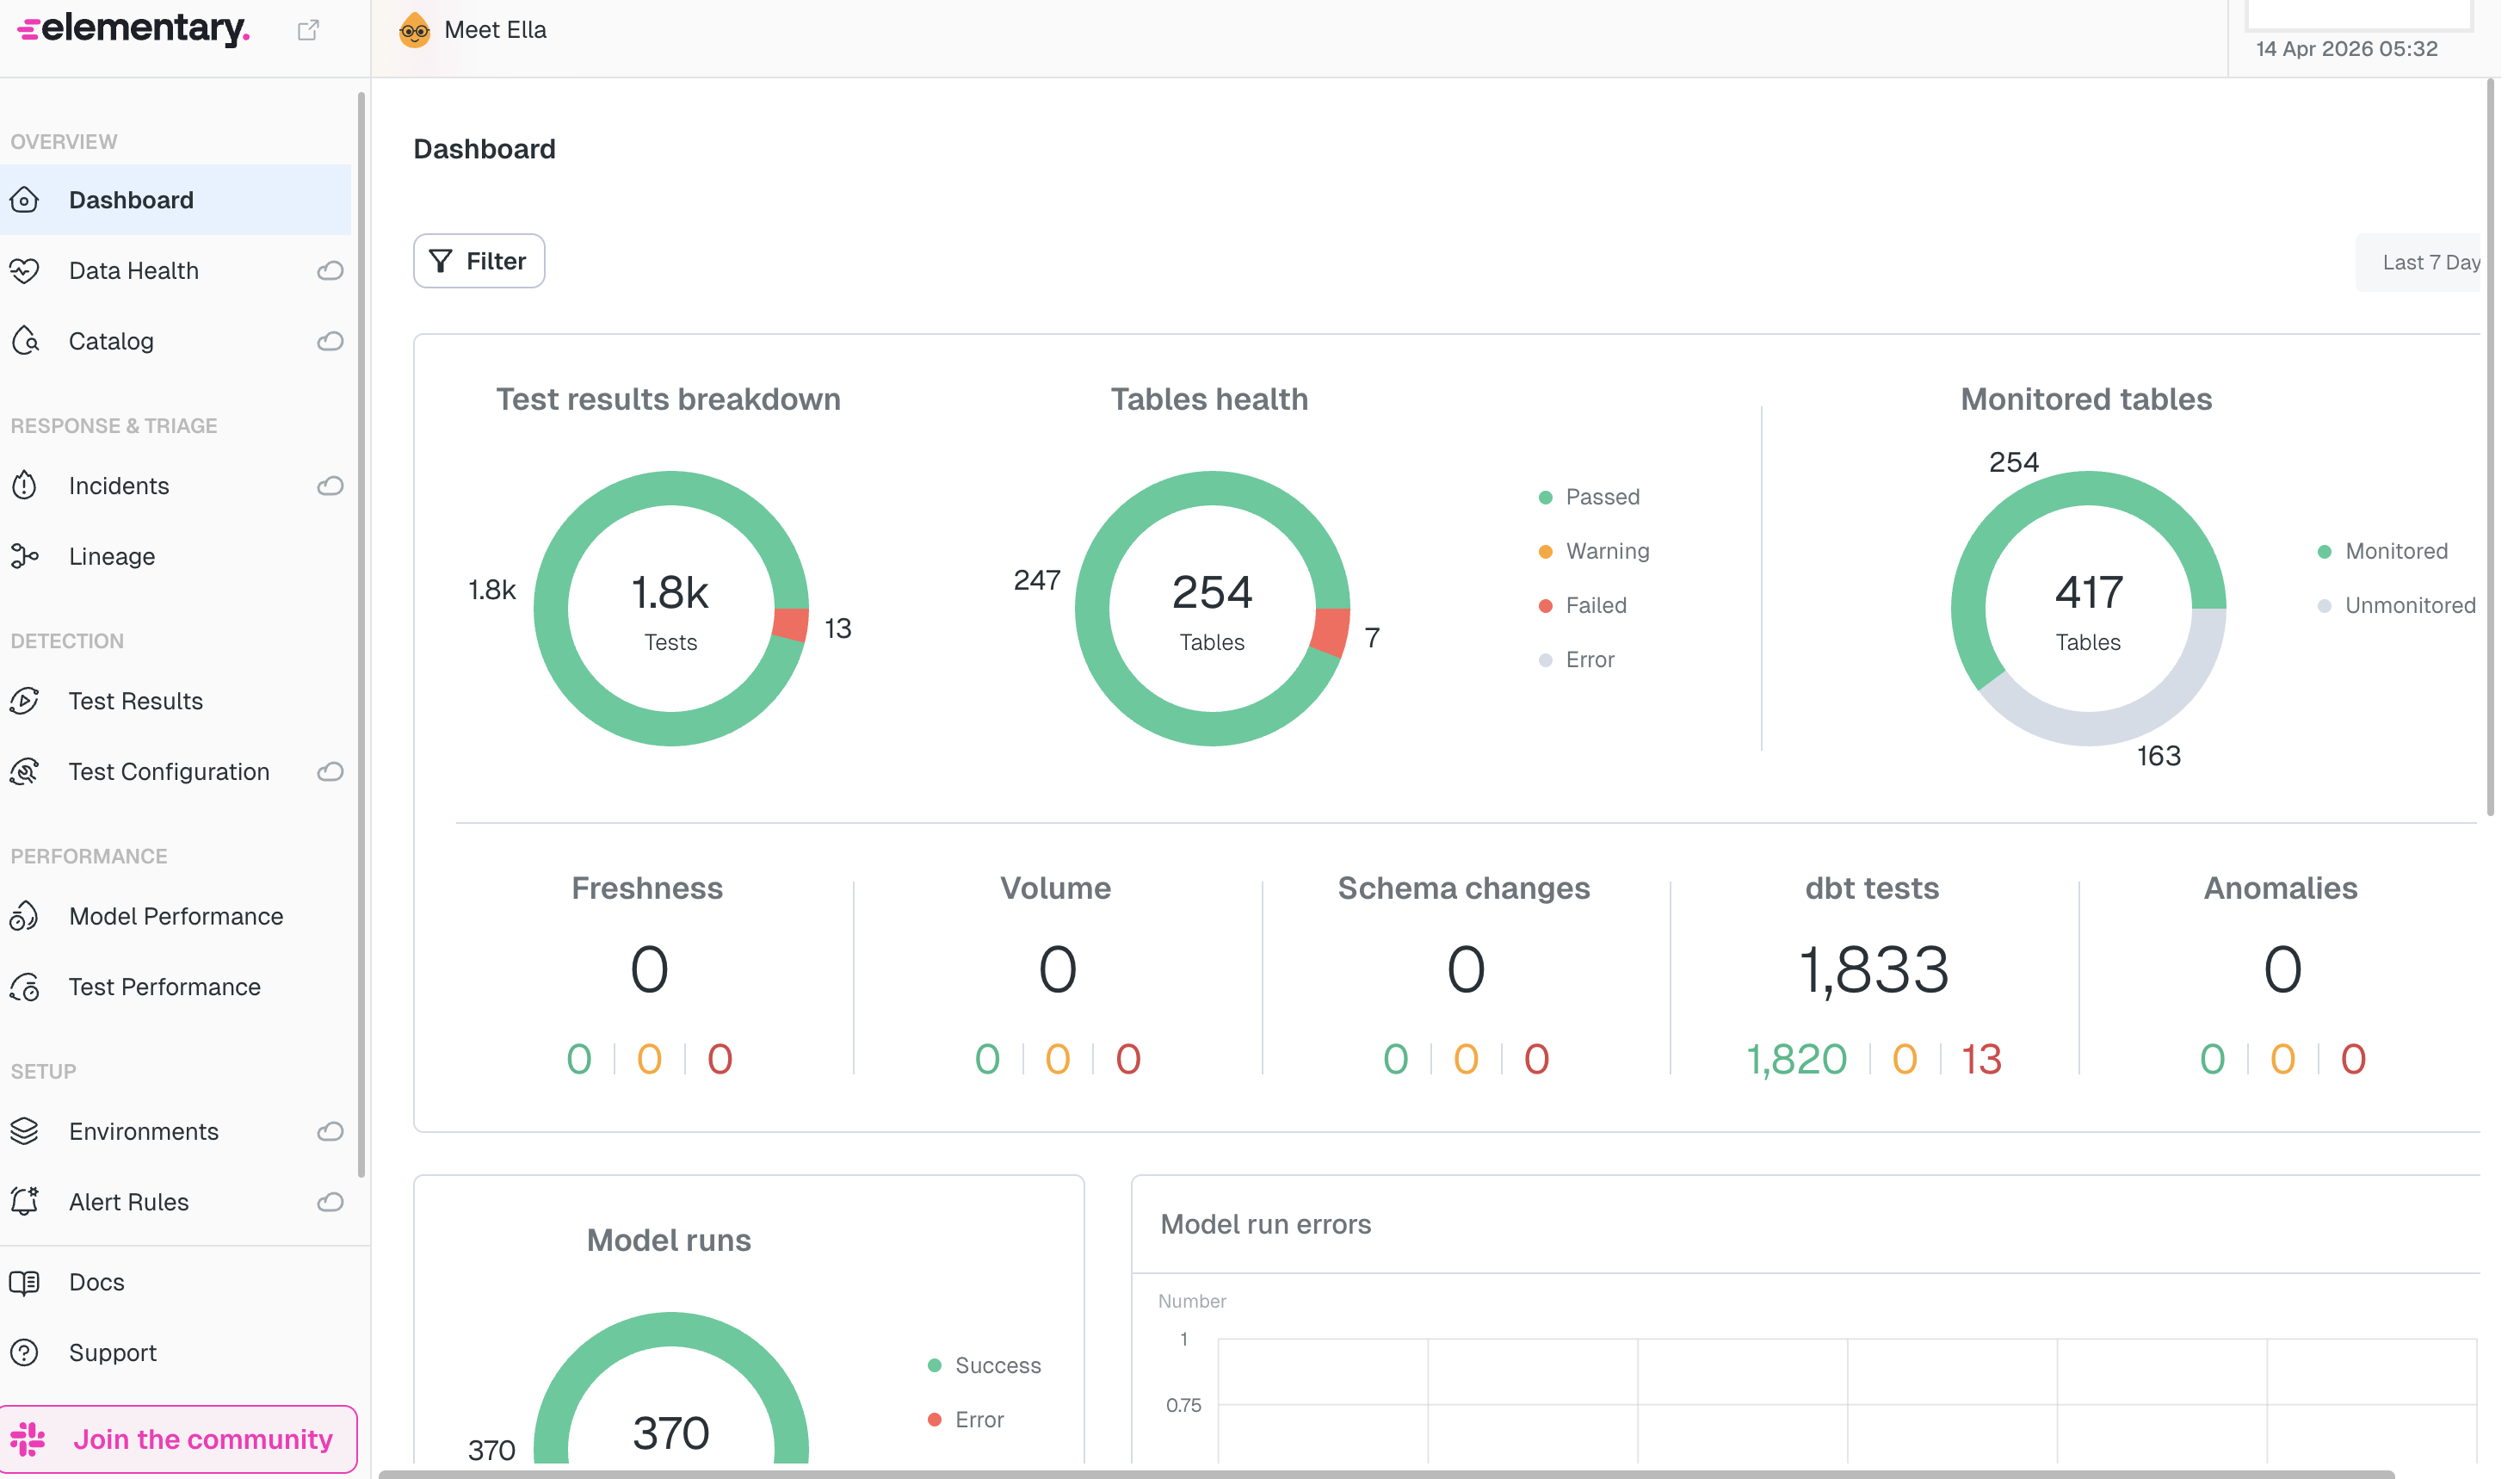Open the Last 7 Days range dropdown

2418,262
